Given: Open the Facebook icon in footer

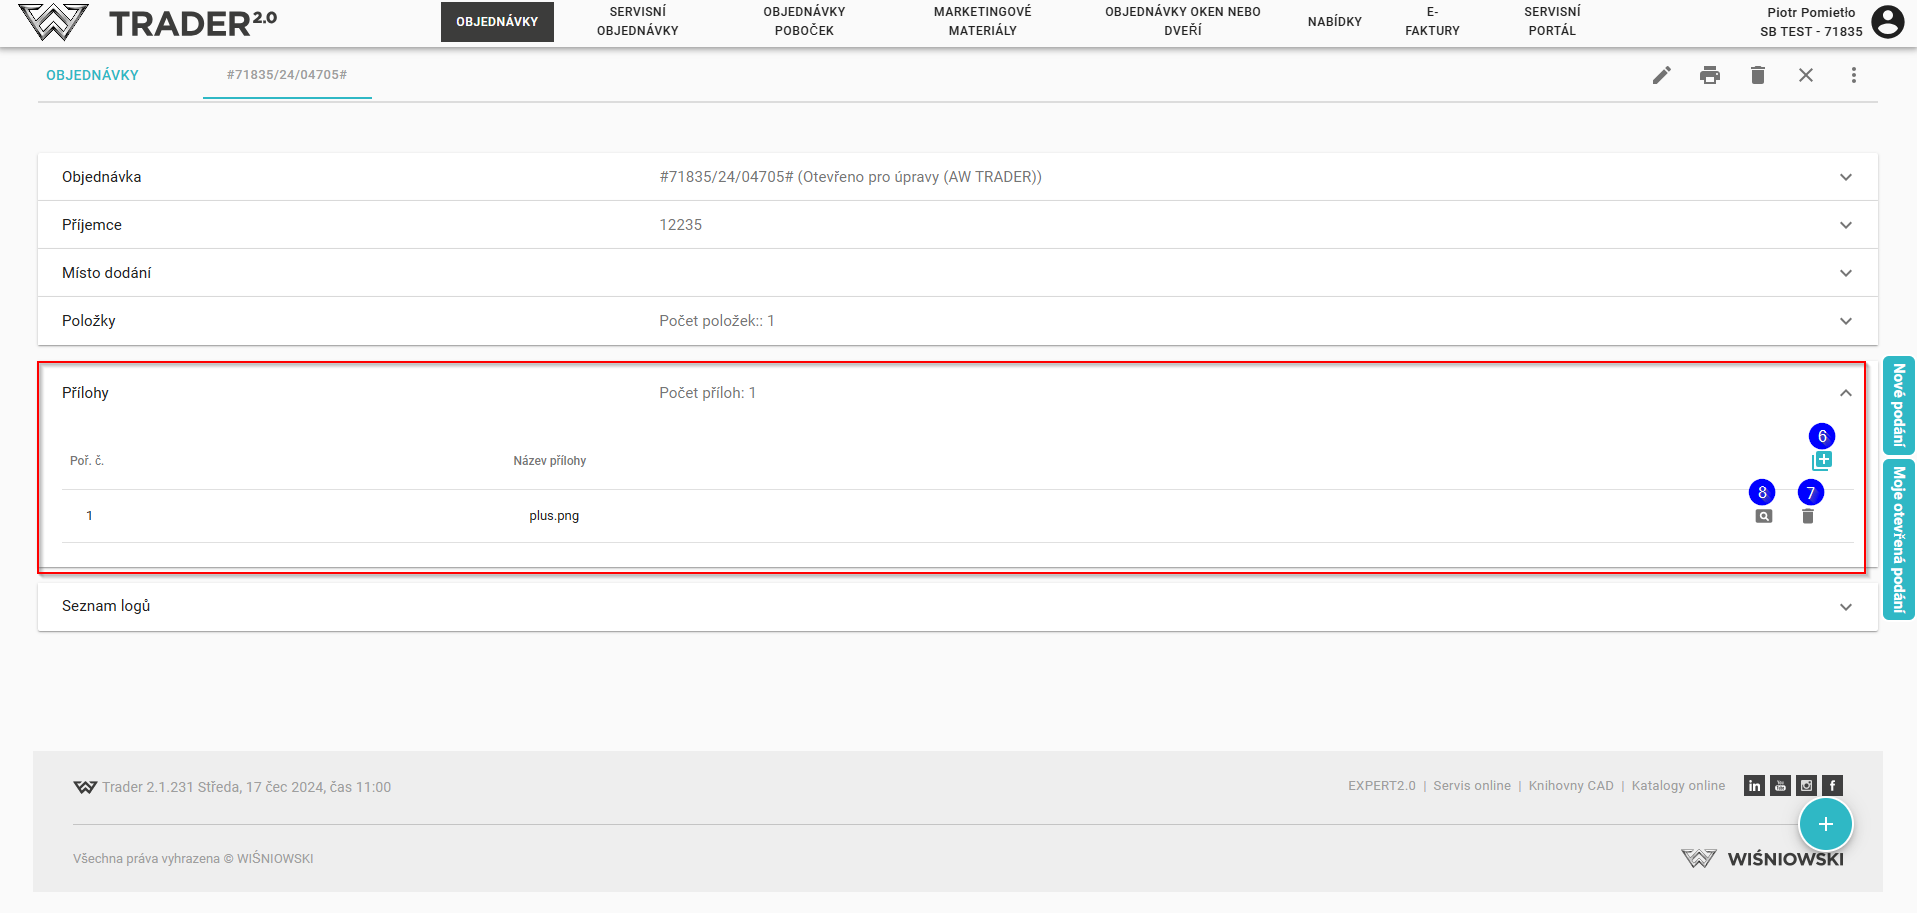Looking at the screenshot, I should (x=1832, y=786).
